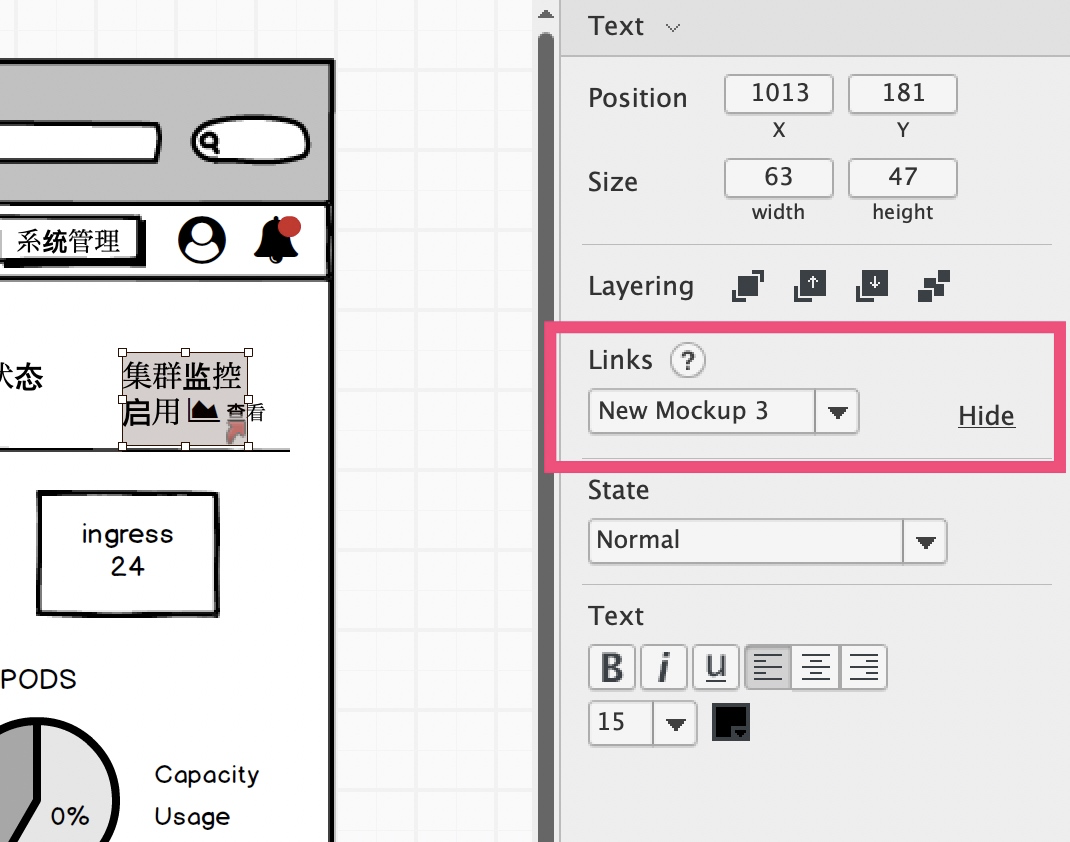Viewport: 1070px width, 842px height.
Task: Click the search magnifier icon in mockup
Action: [x=207, y=143]
